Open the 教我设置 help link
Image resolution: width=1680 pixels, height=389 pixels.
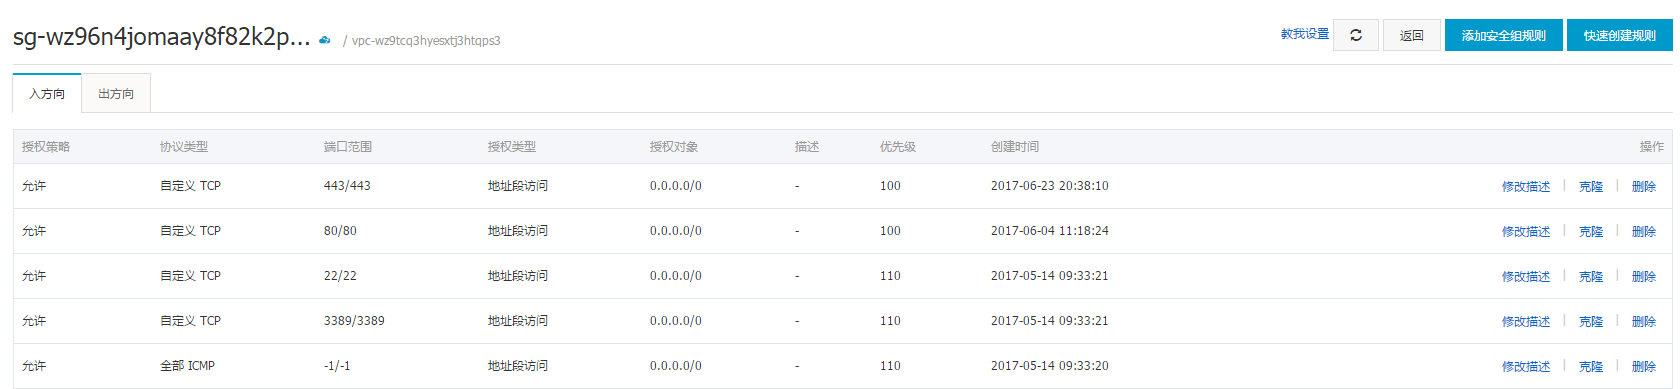point(1305,34)
